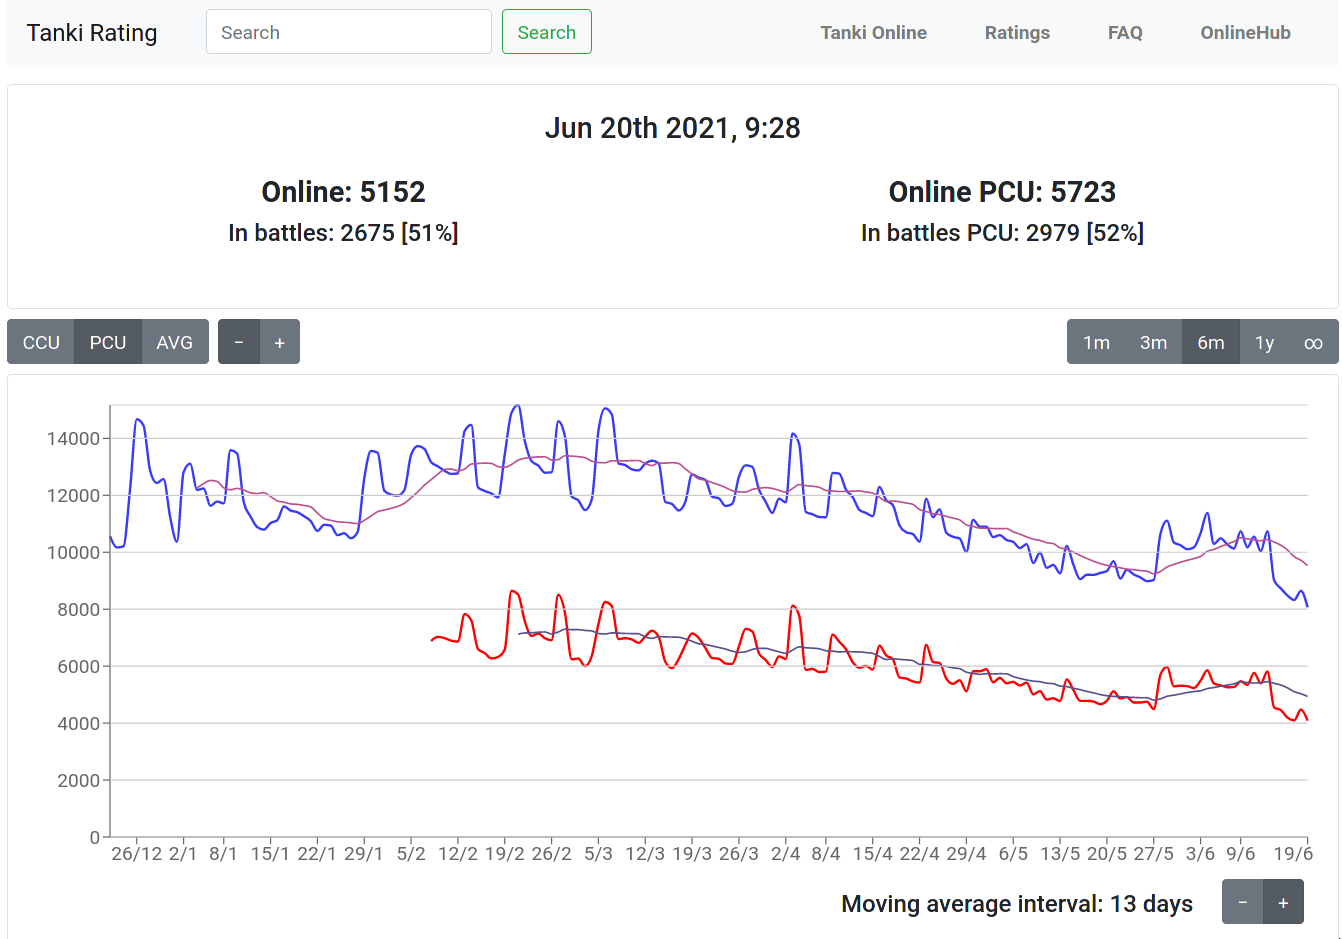This screenshot has width=1342, height=939.
Task: Click the Tanki Rating brand logo
Action: click(x=92, y=33)
